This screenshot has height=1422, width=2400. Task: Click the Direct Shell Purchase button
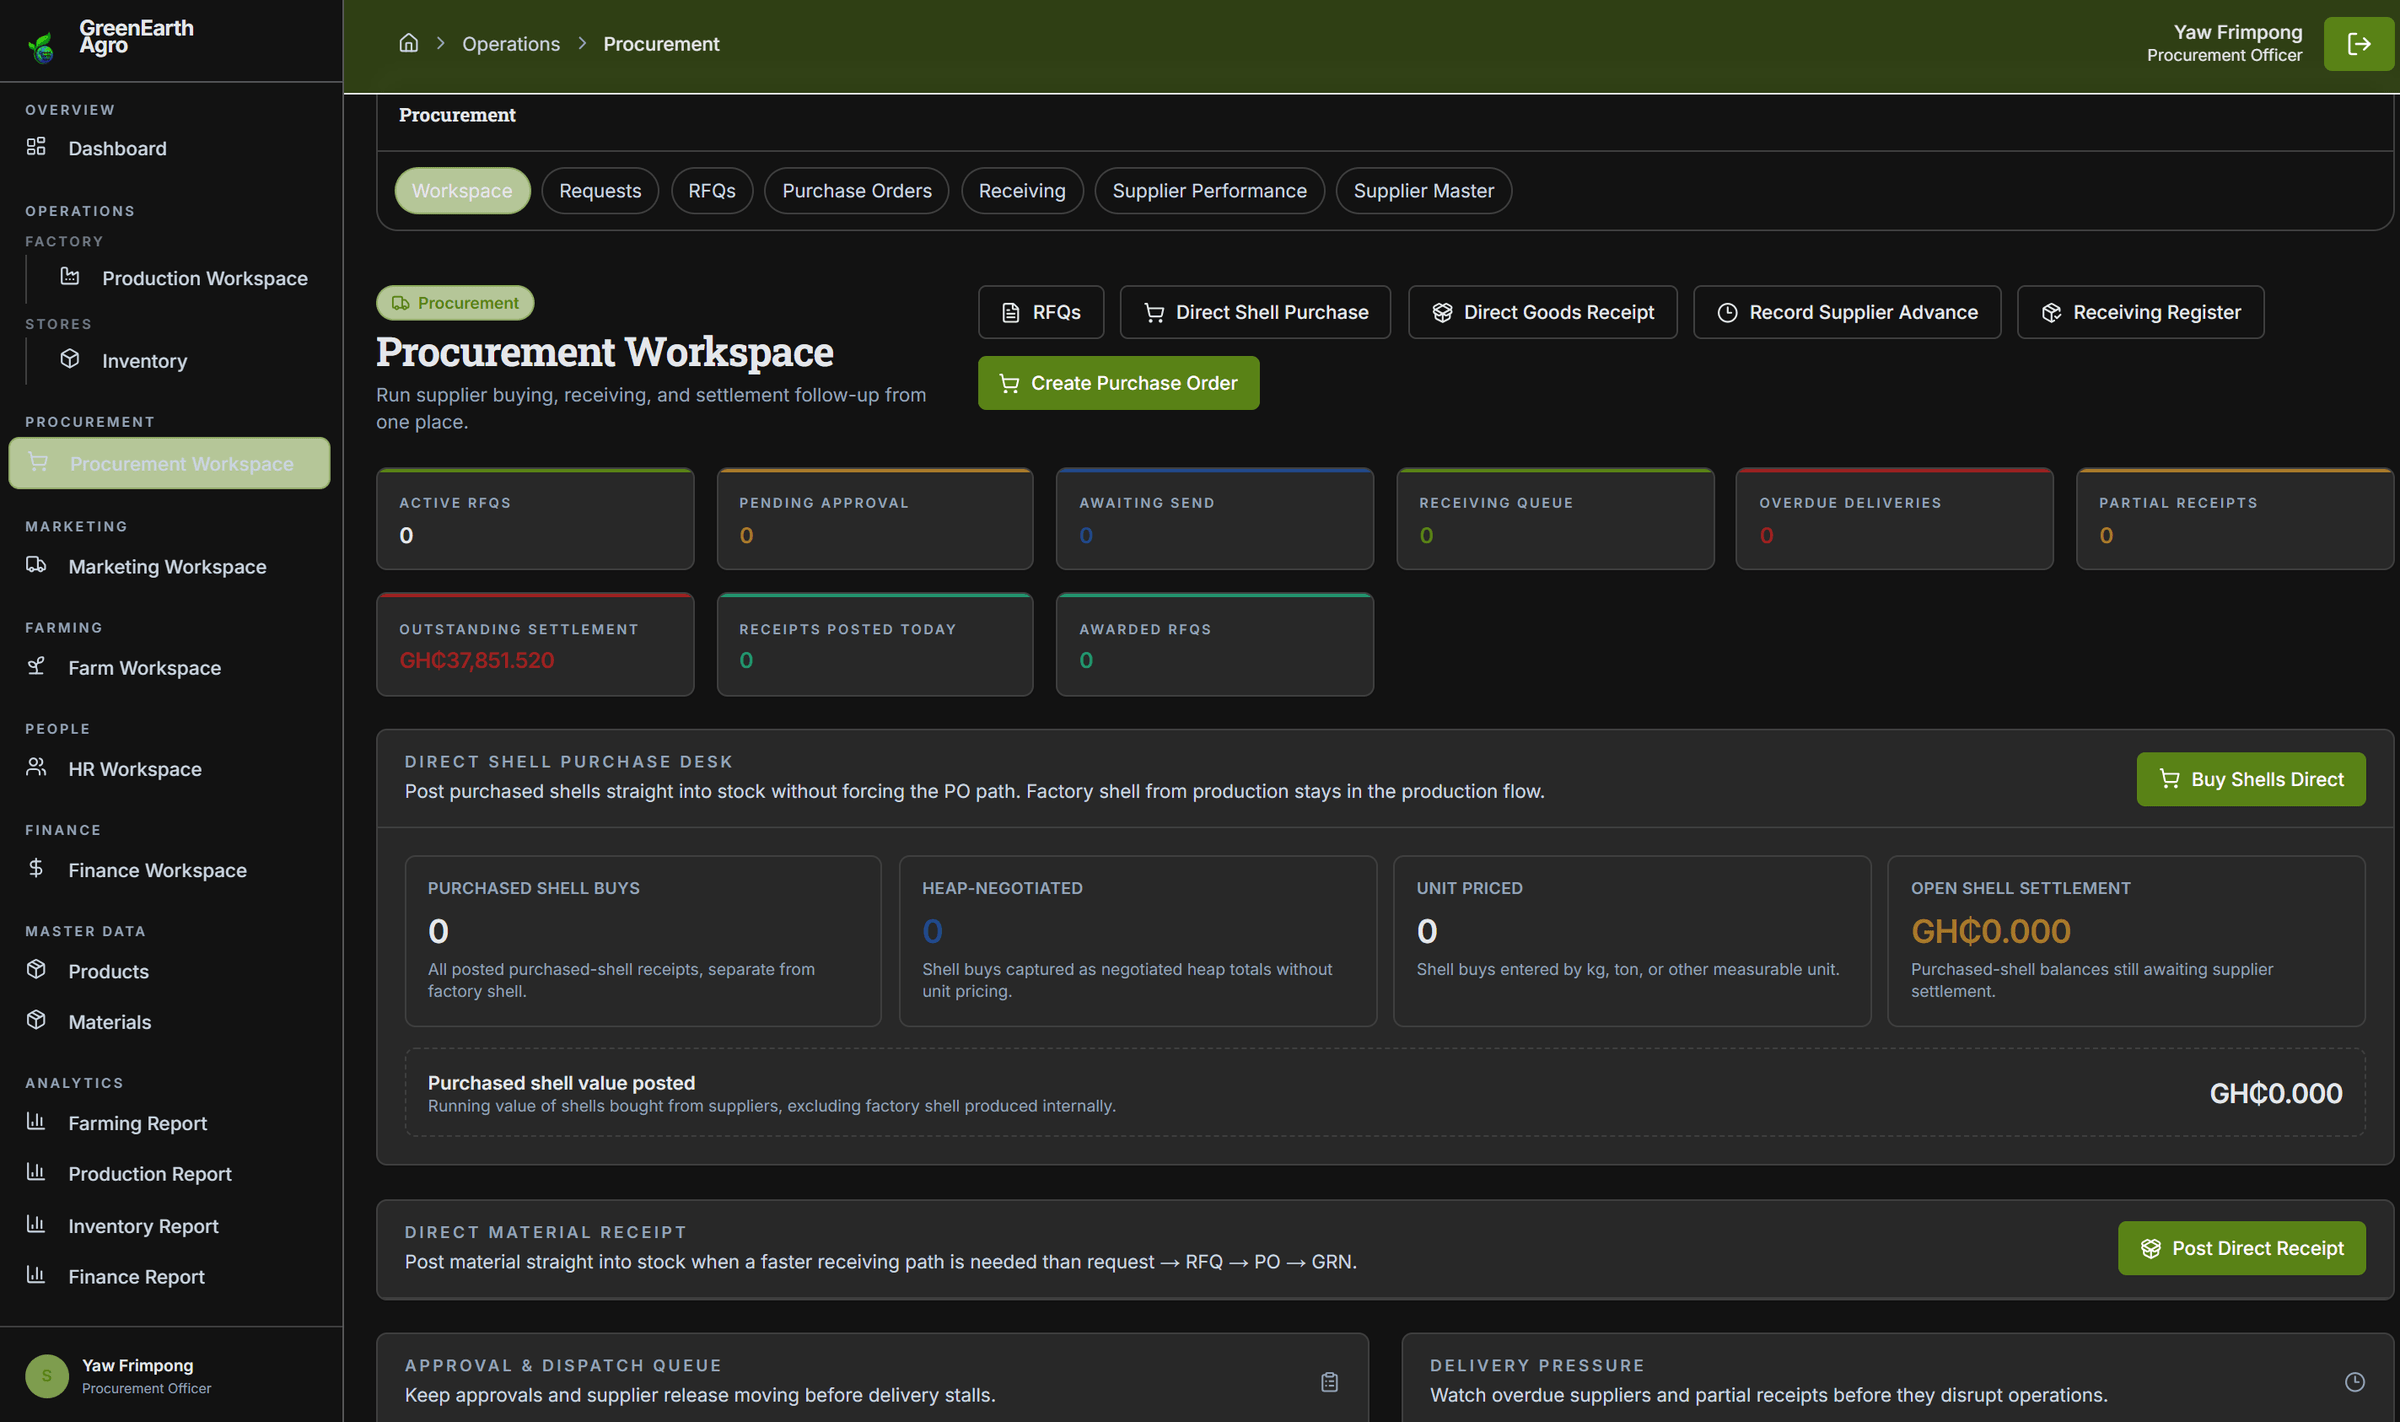[1255, 312]
